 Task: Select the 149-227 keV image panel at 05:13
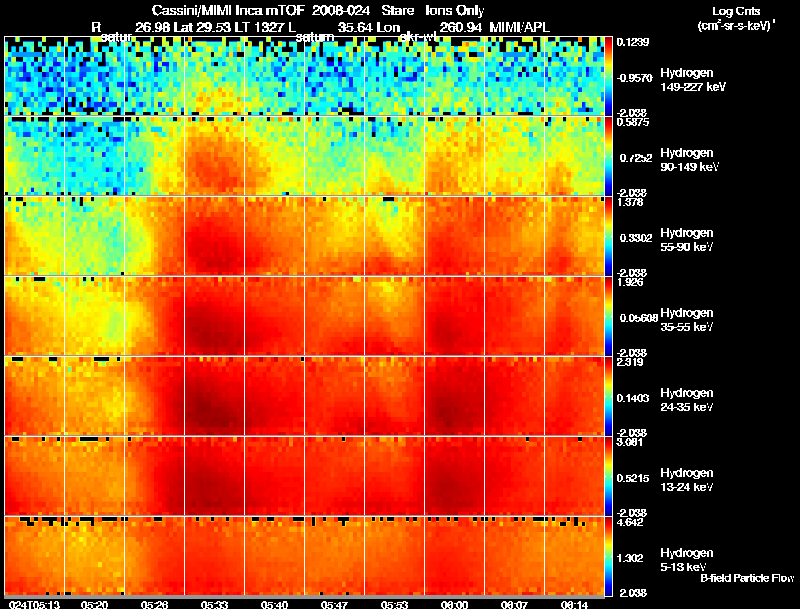(34, 76)
